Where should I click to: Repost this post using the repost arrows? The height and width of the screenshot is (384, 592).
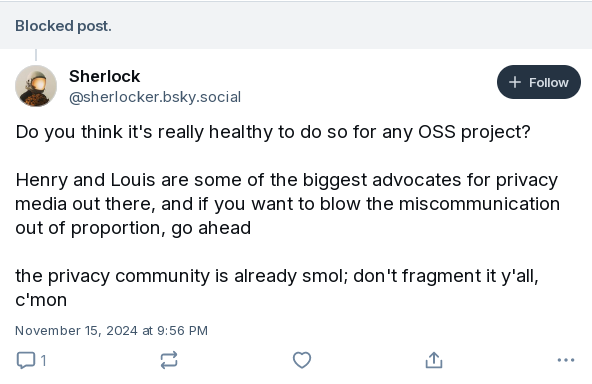click(x=169, y=360)
